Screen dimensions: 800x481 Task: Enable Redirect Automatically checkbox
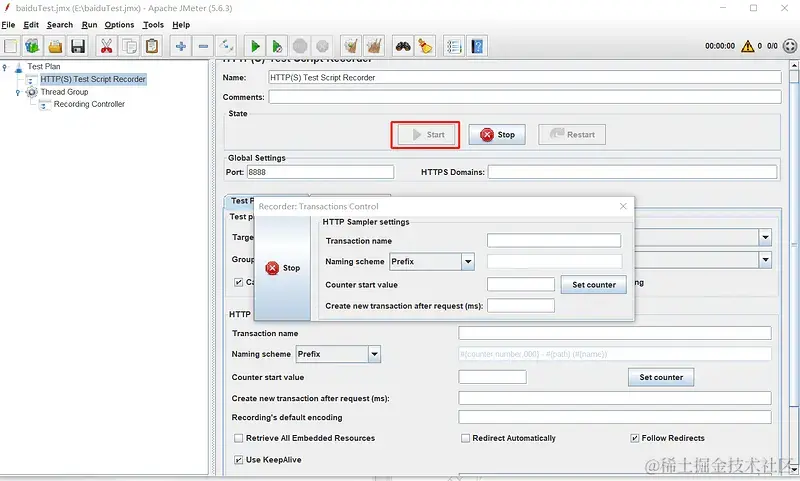click(x=465, y=438)
